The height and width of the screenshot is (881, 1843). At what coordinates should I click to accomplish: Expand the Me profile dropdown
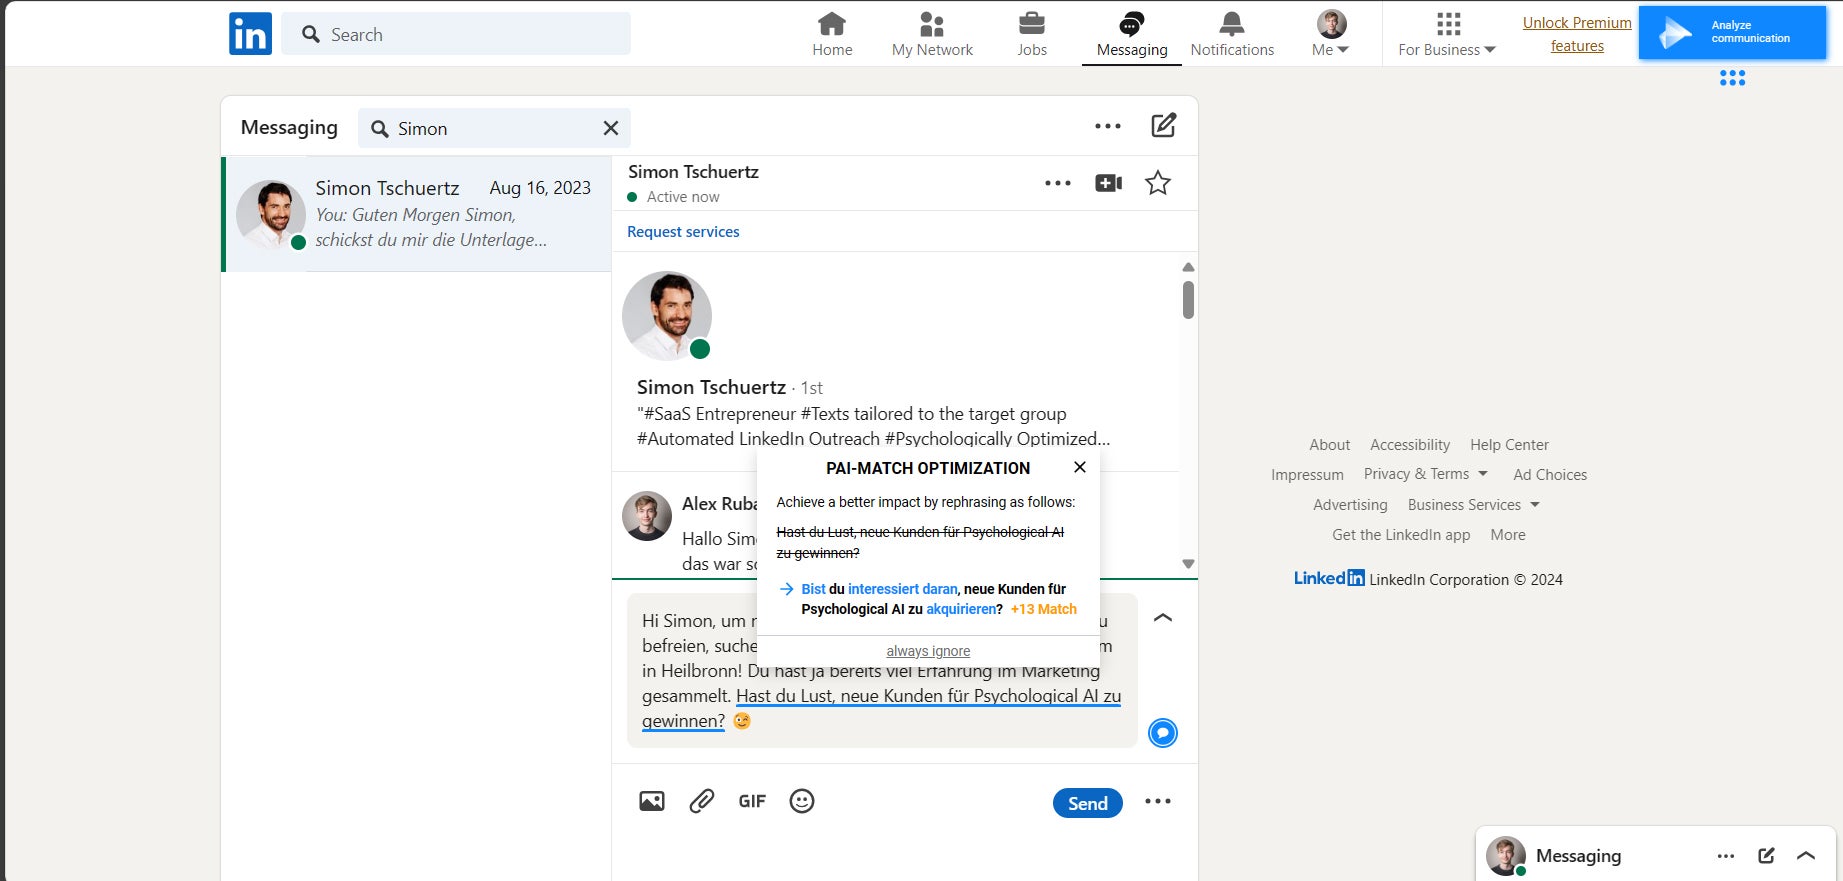[1330, 34]
